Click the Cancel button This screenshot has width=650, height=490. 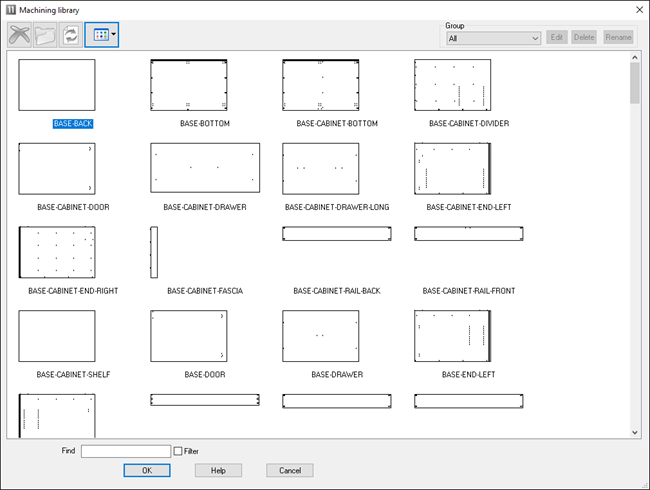(x=290, y=470)
